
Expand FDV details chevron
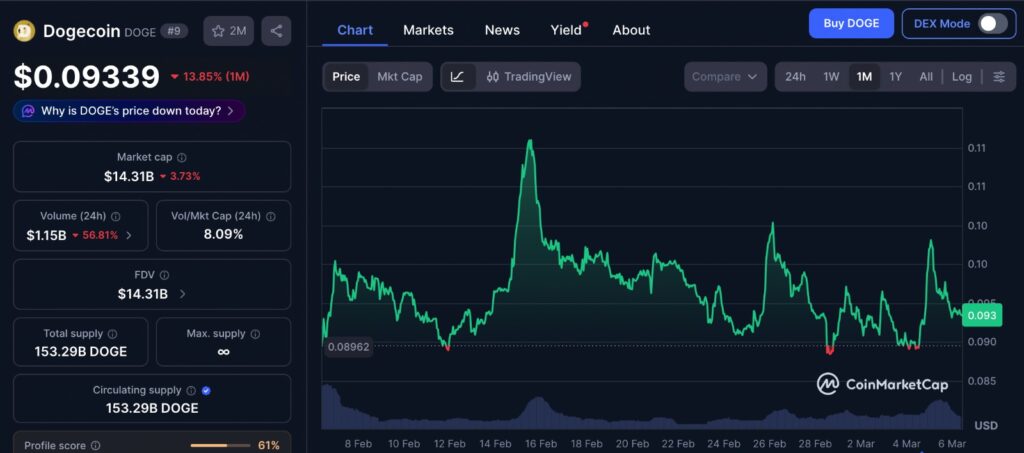(182, 294)
